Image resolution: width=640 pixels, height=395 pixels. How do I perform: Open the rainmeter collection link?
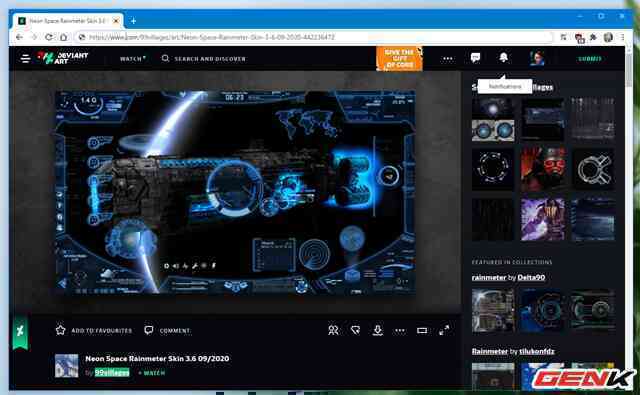click(x=489, y=277)
